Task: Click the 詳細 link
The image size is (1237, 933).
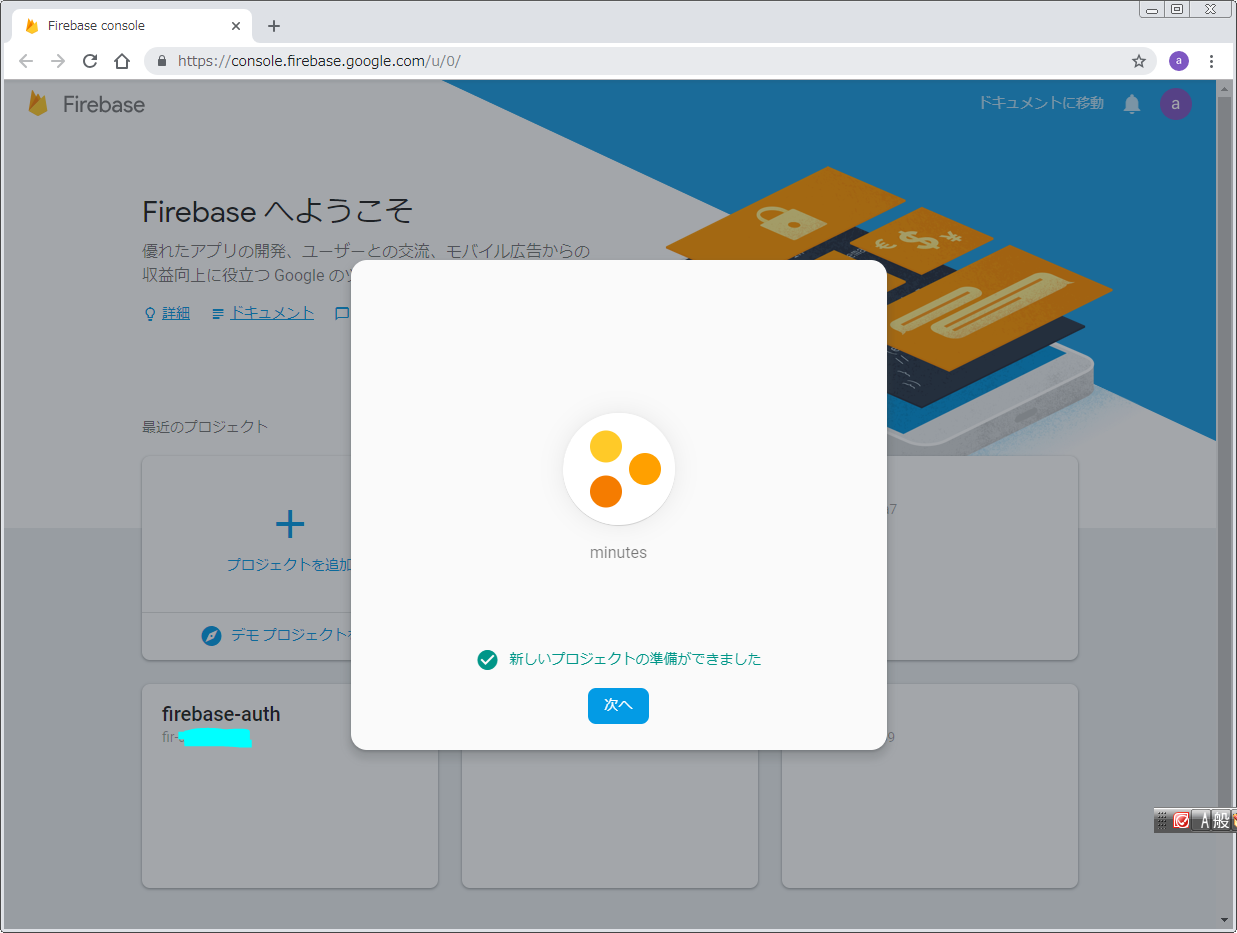Action: click(x=175, y=313)
